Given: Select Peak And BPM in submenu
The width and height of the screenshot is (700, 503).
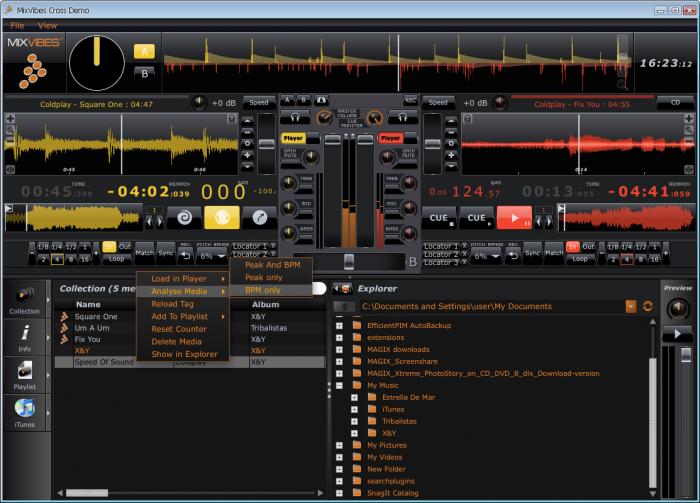Looking at the screenshot, I should (x=271, y=265).
